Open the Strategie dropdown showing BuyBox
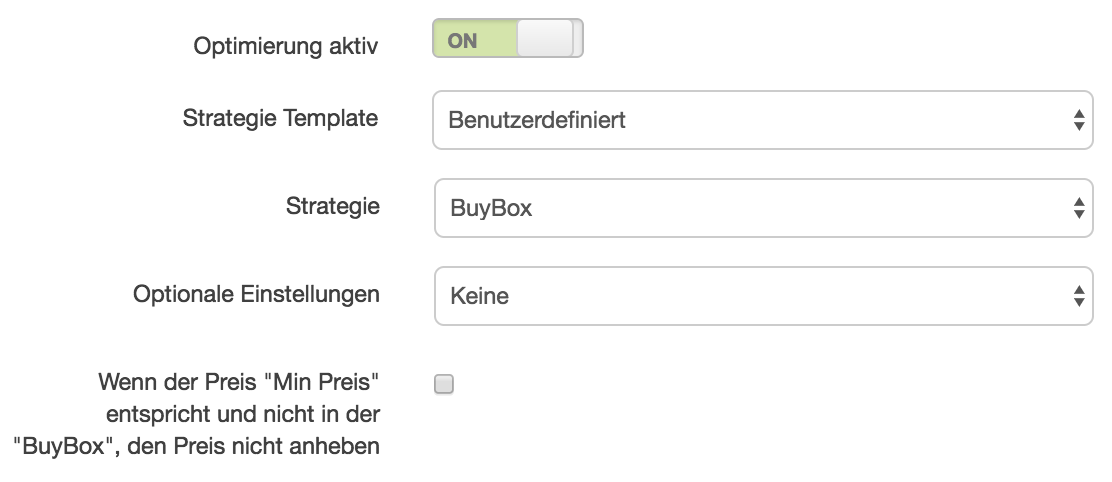 tap(764, 208)
